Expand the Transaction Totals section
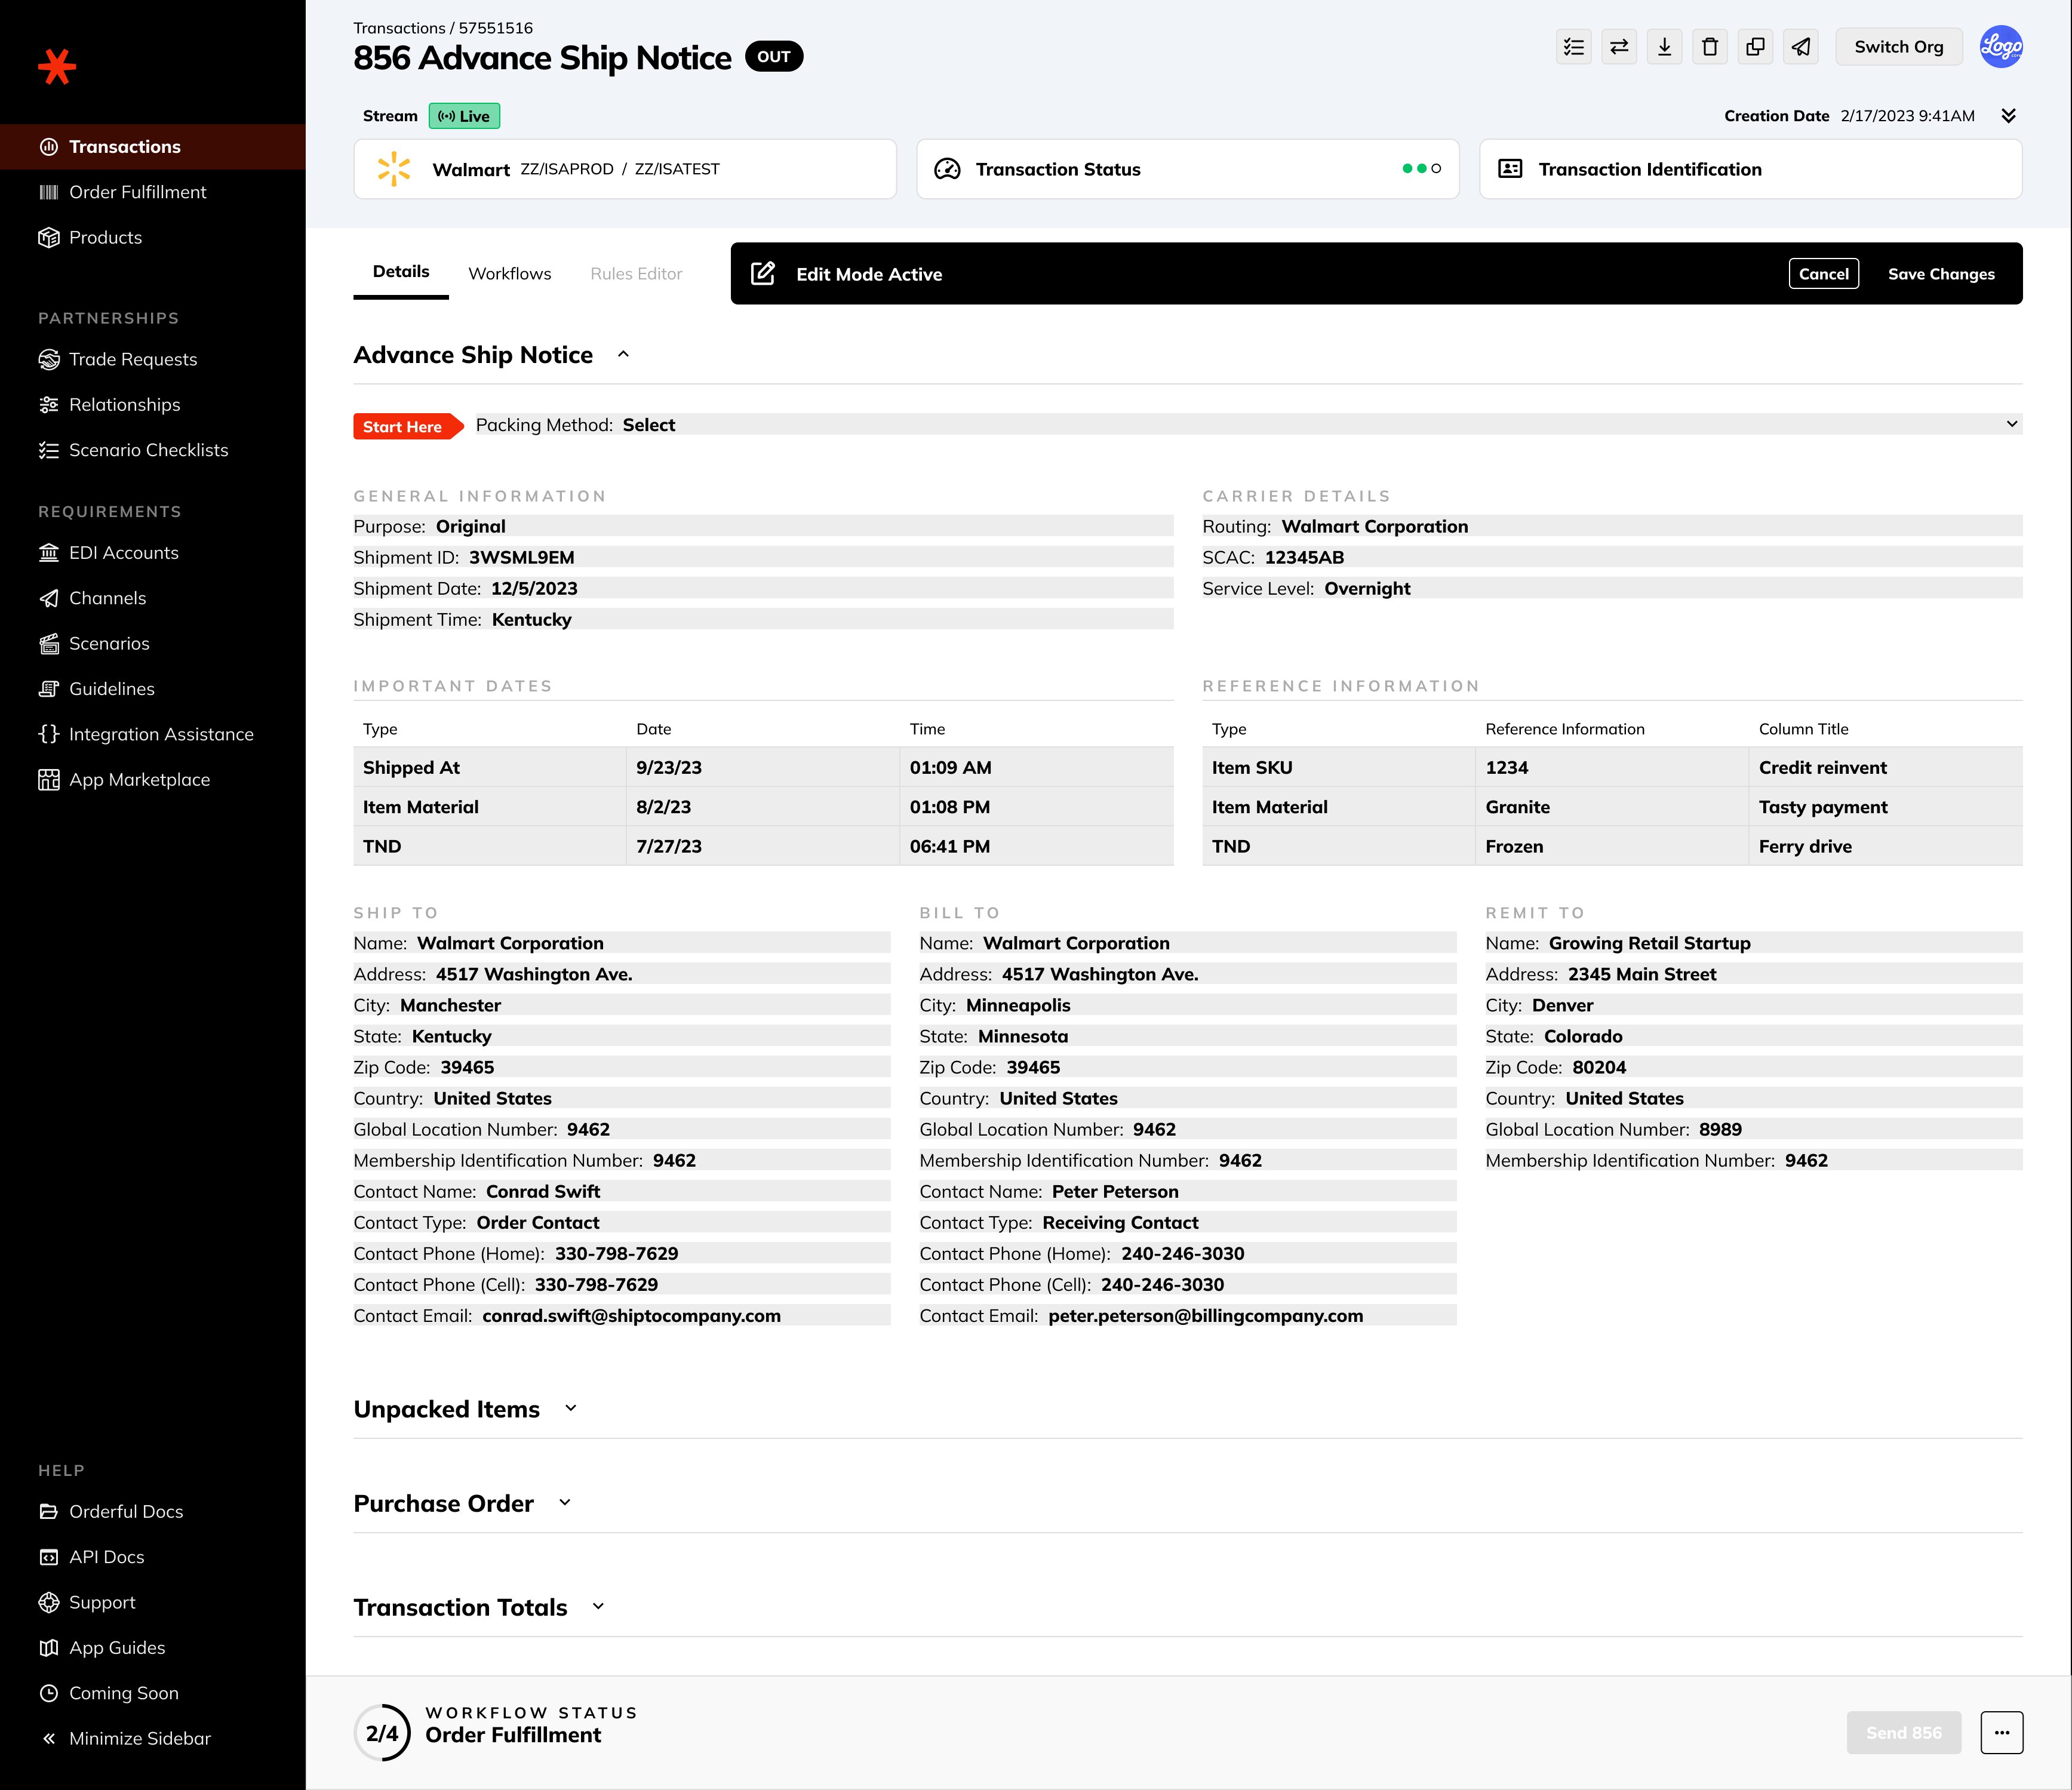Image resolution: width=2072 pixels, height=1790 pixels. point(598,1606)
